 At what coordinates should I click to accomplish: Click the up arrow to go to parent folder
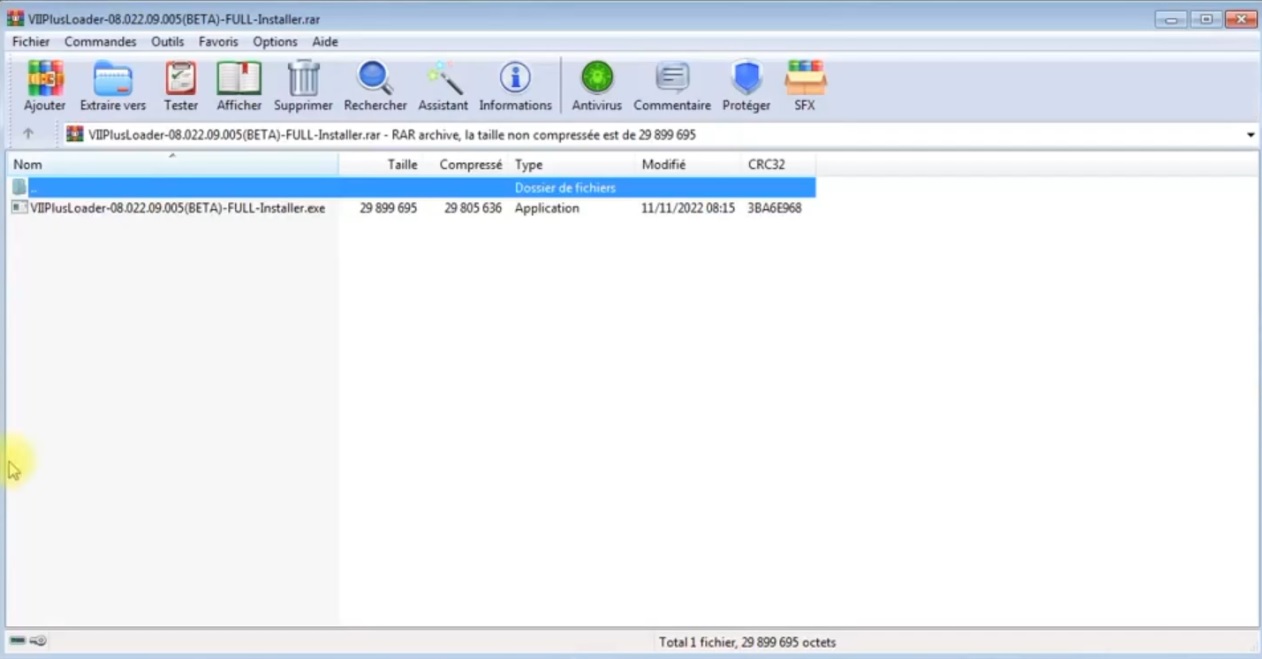[x=27, y=133]
